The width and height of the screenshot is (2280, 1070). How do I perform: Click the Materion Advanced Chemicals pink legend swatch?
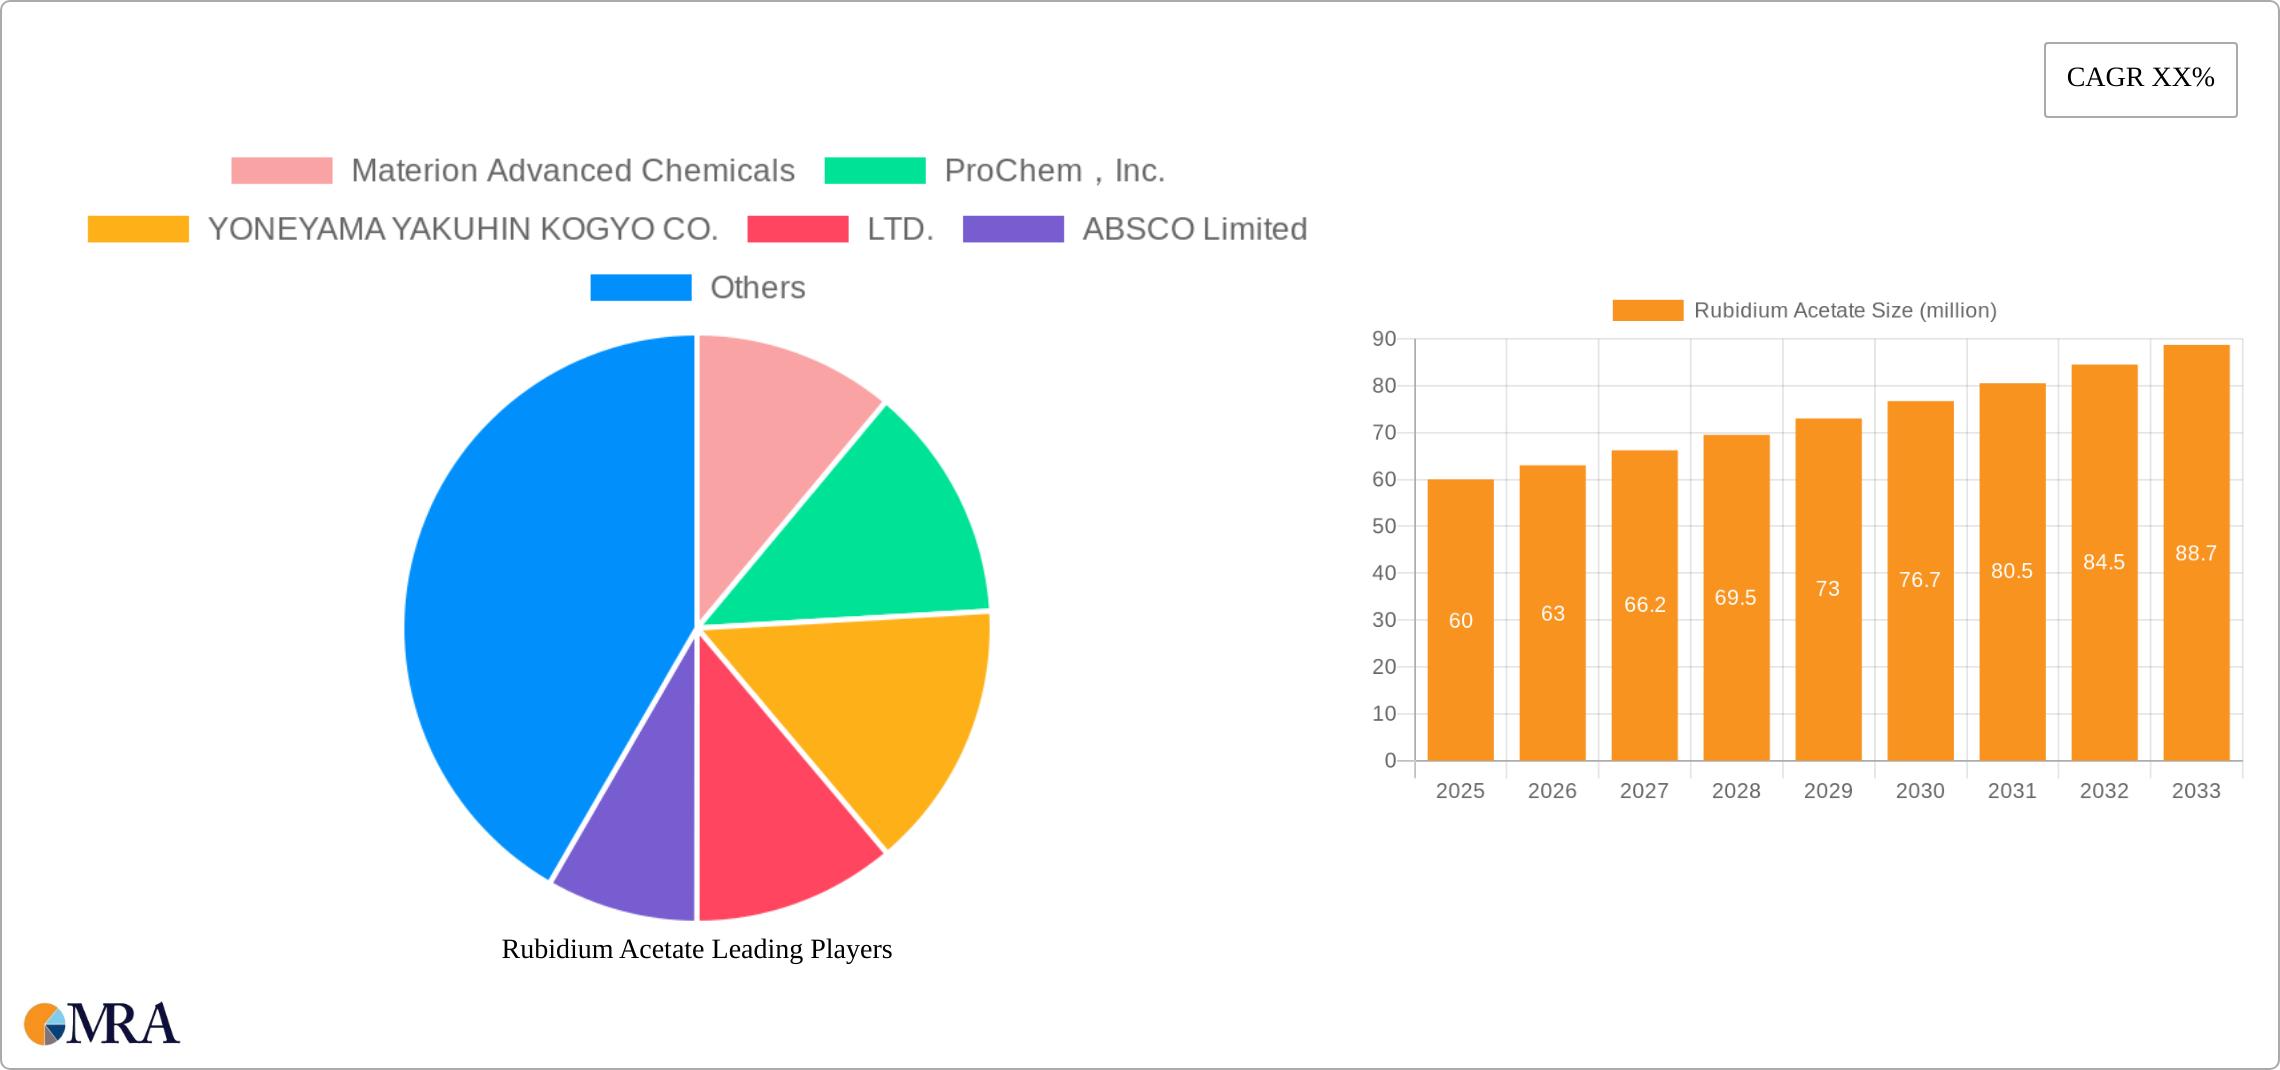(x=281, y=171)
